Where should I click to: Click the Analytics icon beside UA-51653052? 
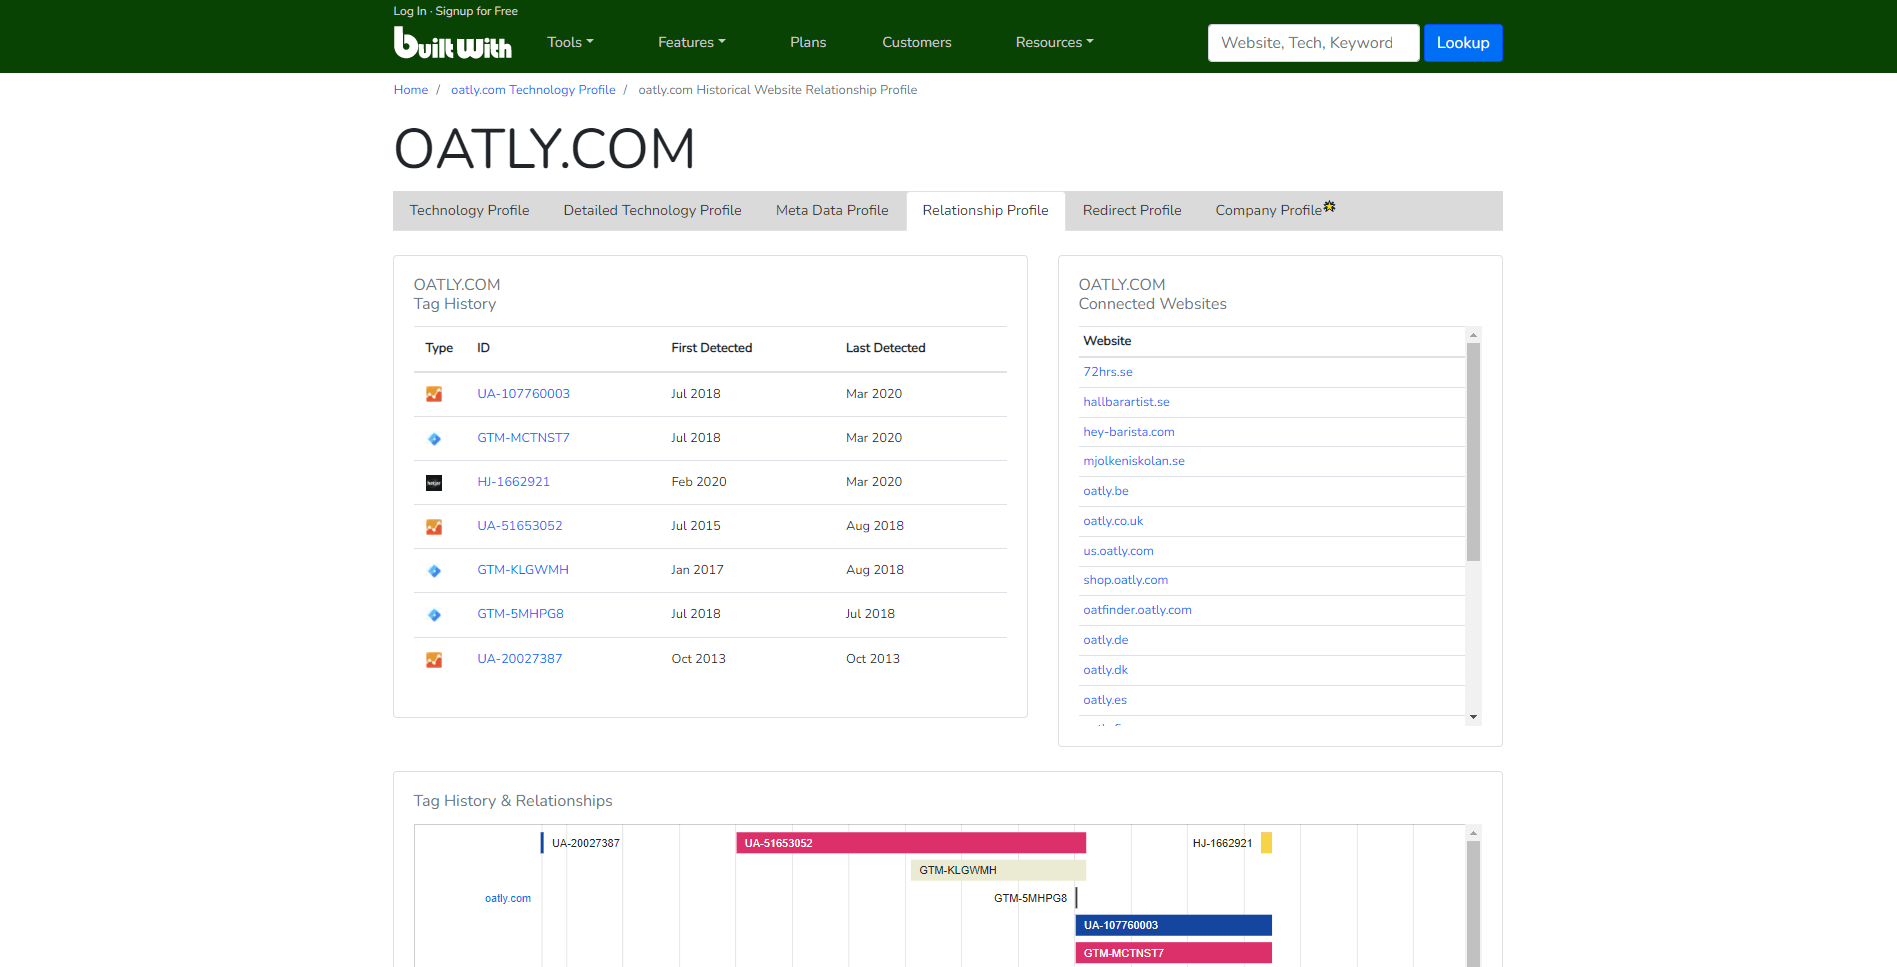(434, 527)
